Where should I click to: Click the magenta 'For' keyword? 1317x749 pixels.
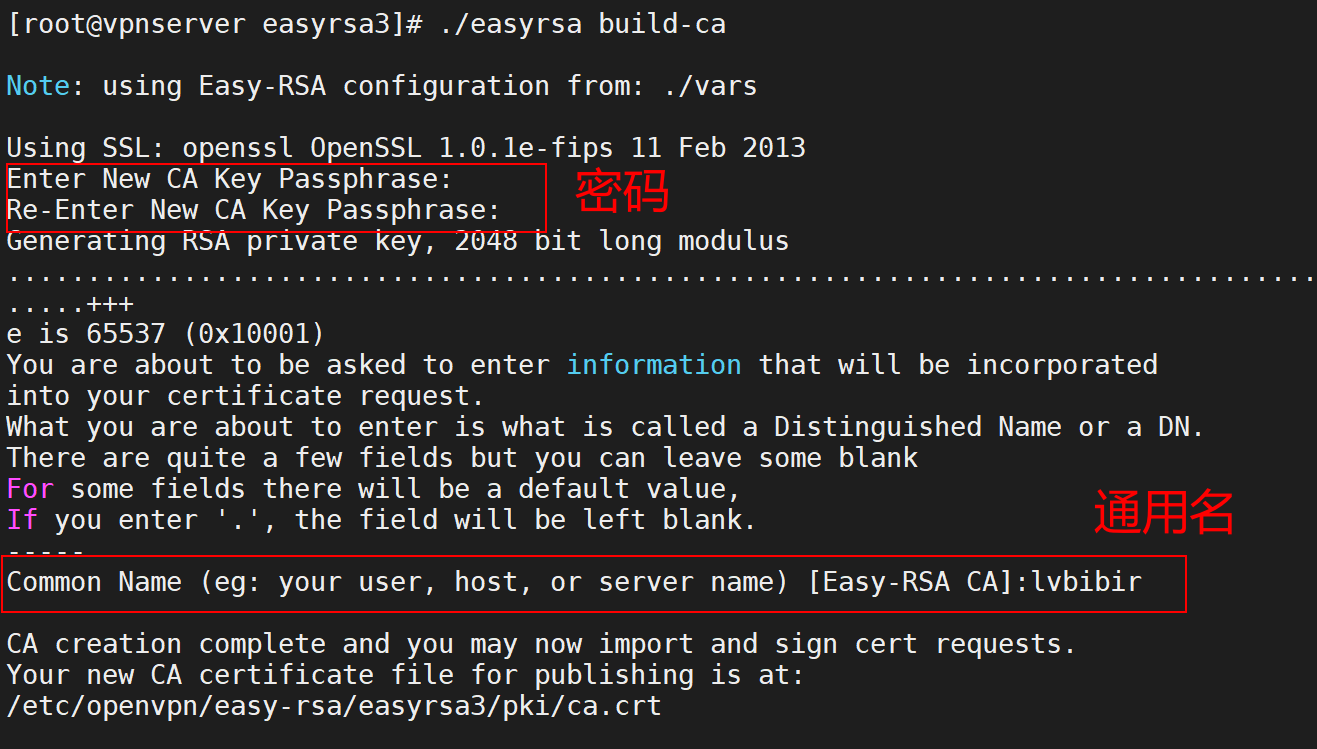[30, 489]
